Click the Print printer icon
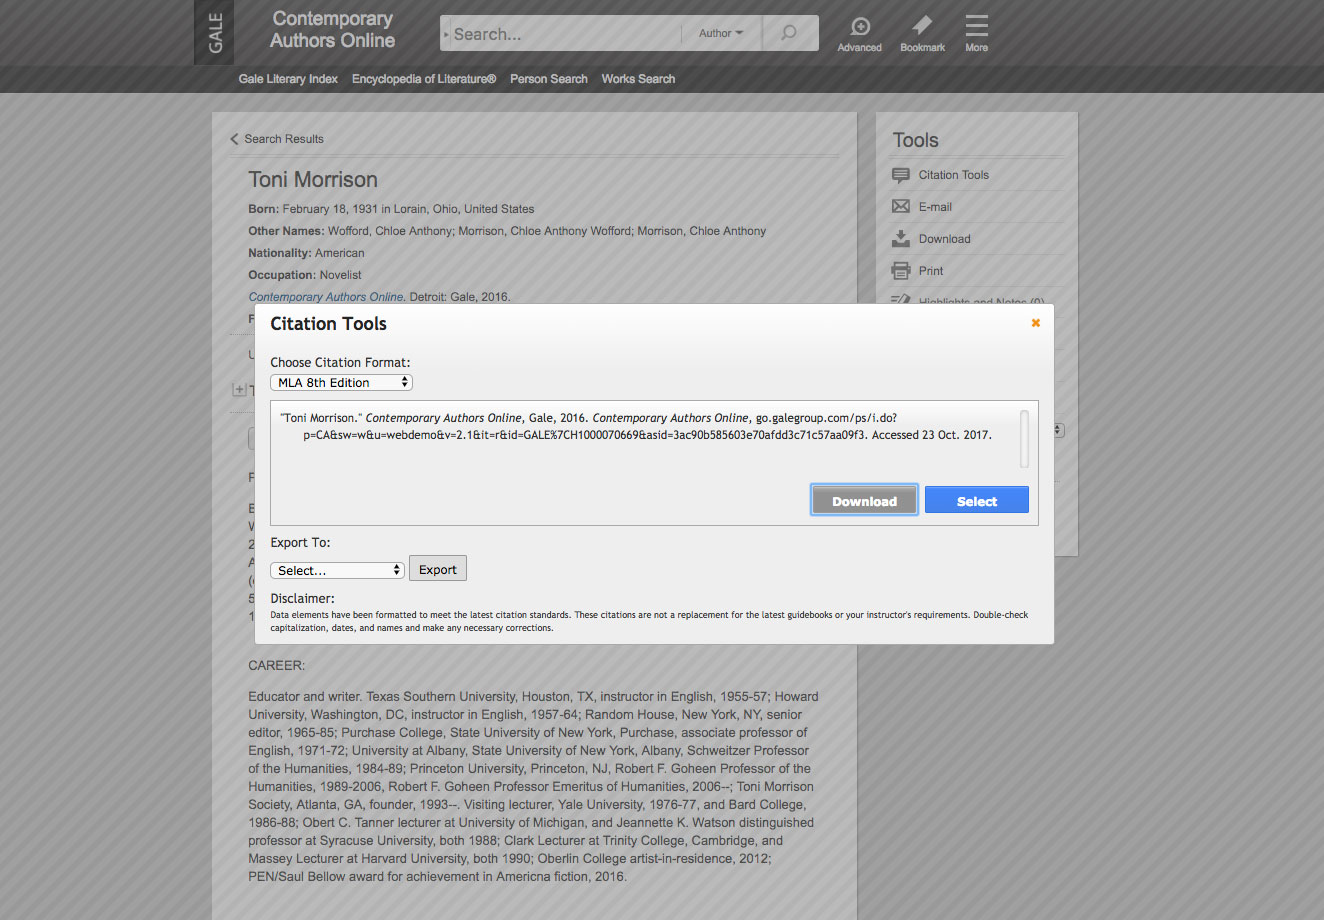The height and width of the screenshot is (920, 1324). coord(901,271)
